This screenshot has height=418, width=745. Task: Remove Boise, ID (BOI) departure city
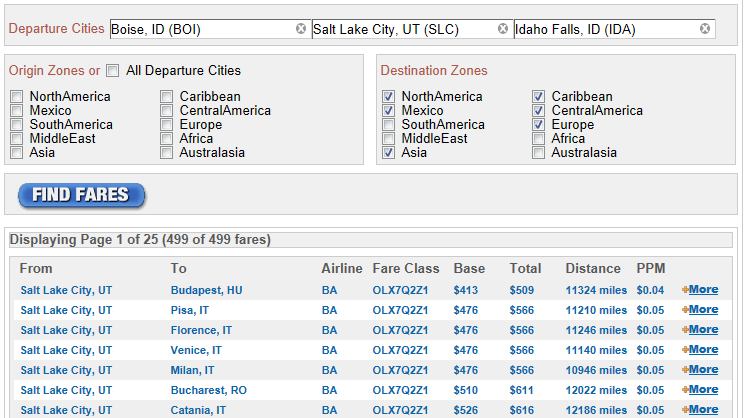coord(301,29)
